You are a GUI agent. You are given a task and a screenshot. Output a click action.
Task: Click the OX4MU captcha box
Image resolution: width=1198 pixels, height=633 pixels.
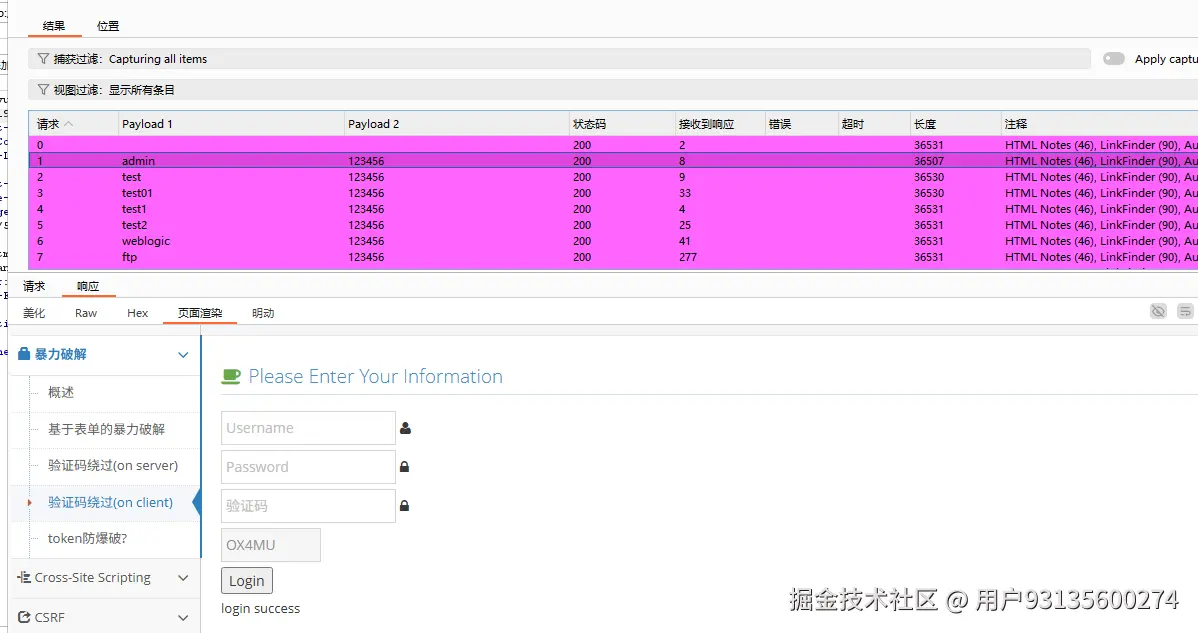270,544
